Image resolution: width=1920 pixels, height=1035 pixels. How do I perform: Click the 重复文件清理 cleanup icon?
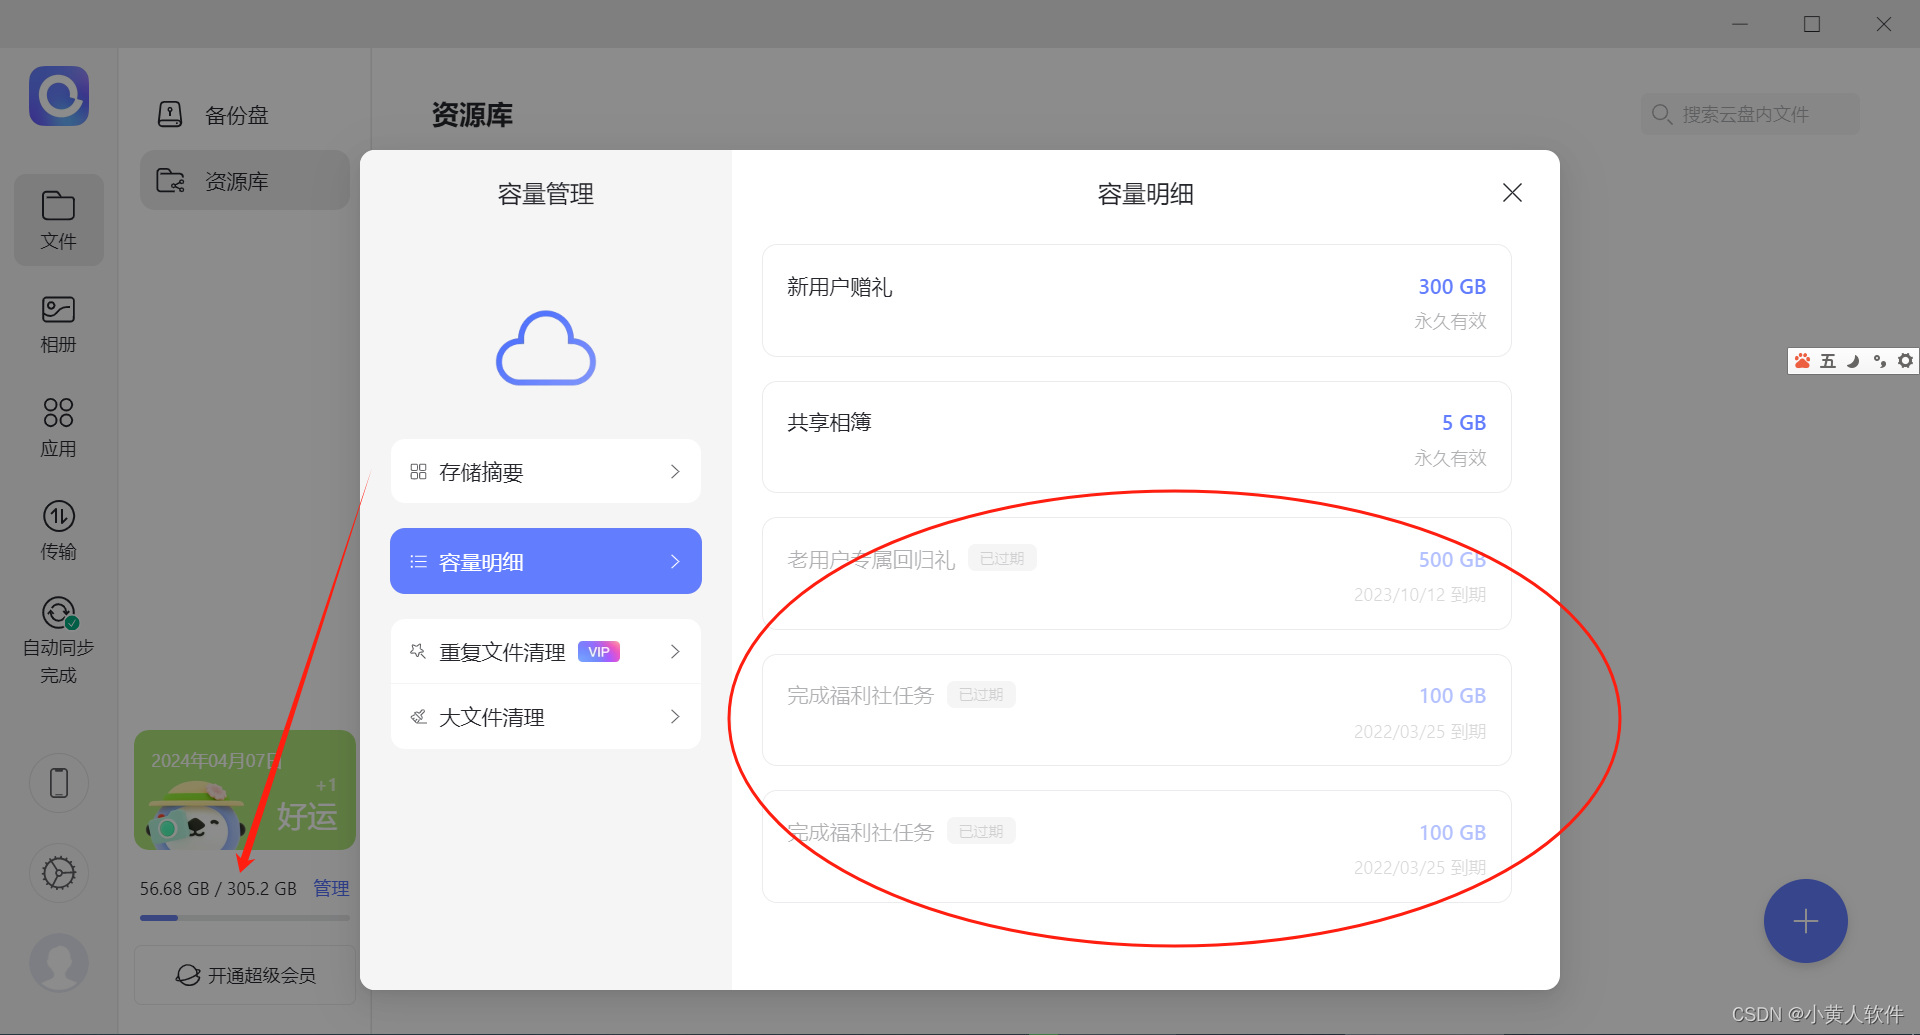(419, 652)
